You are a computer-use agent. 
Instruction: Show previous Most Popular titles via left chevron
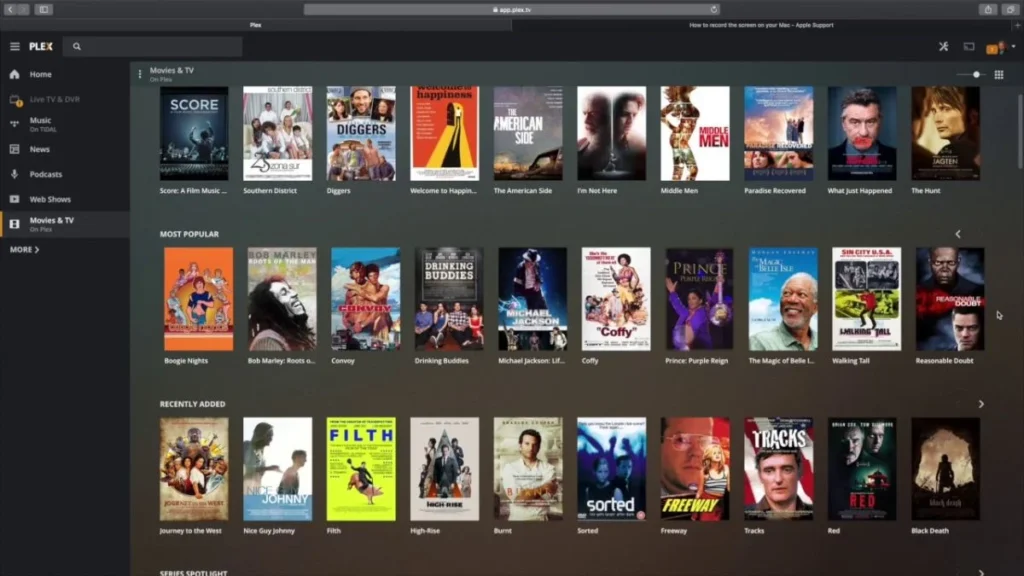click(x=958, y=233)
